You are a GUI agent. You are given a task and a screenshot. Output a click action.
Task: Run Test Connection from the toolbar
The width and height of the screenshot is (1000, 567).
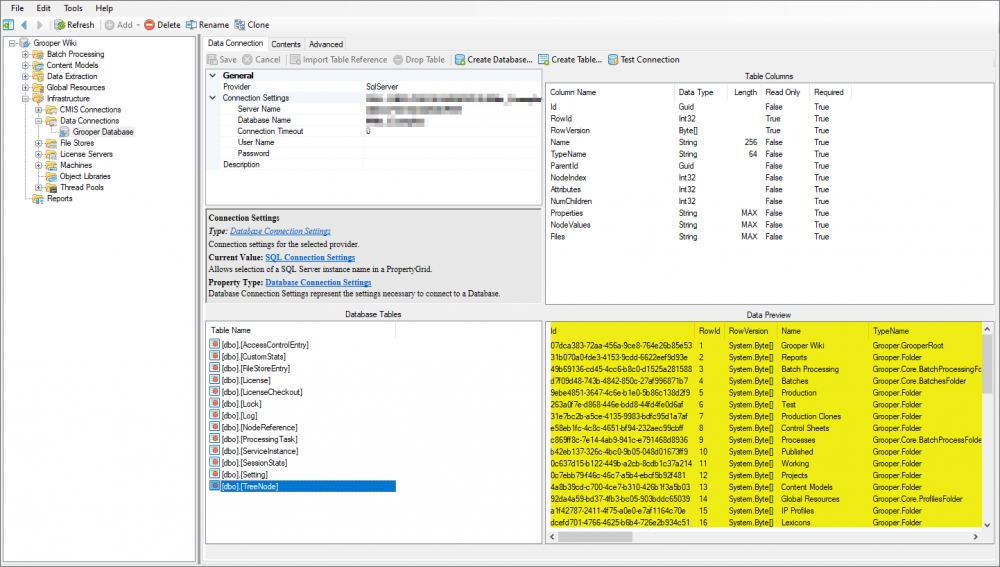coord(613,60)
